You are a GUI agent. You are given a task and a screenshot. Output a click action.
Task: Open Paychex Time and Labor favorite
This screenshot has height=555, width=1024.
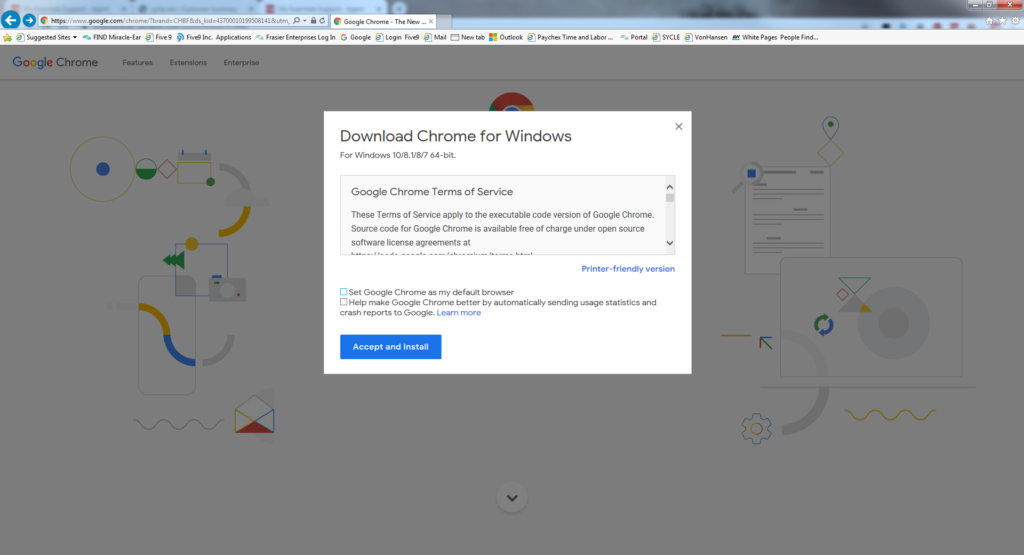tap(570, 37)
